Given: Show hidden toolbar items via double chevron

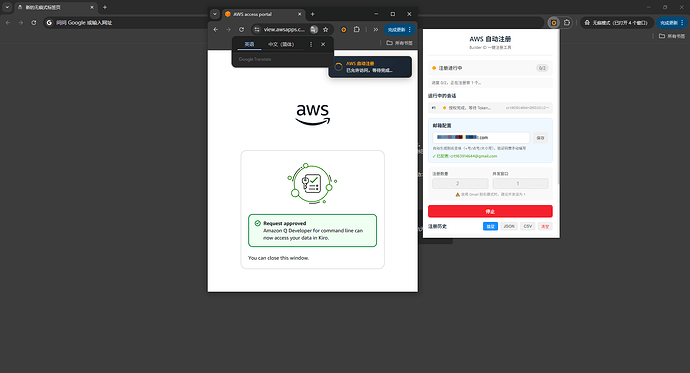Looking at the screenshot, I should click(x=375, y=29).
